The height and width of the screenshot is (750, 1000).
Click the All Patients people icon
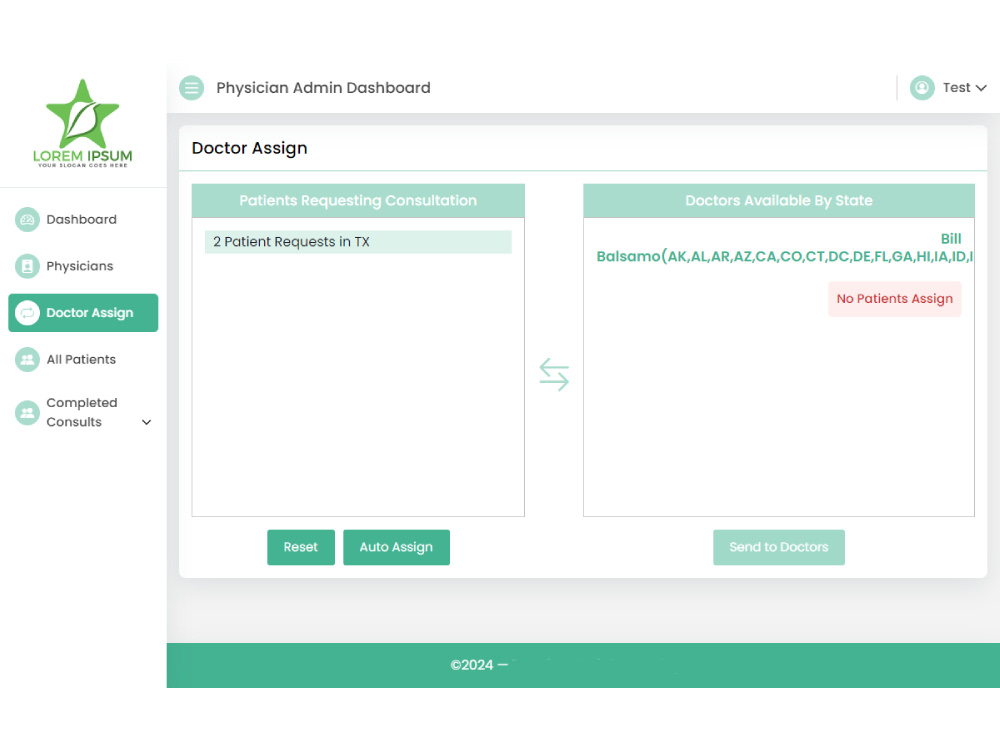(27, 360)
